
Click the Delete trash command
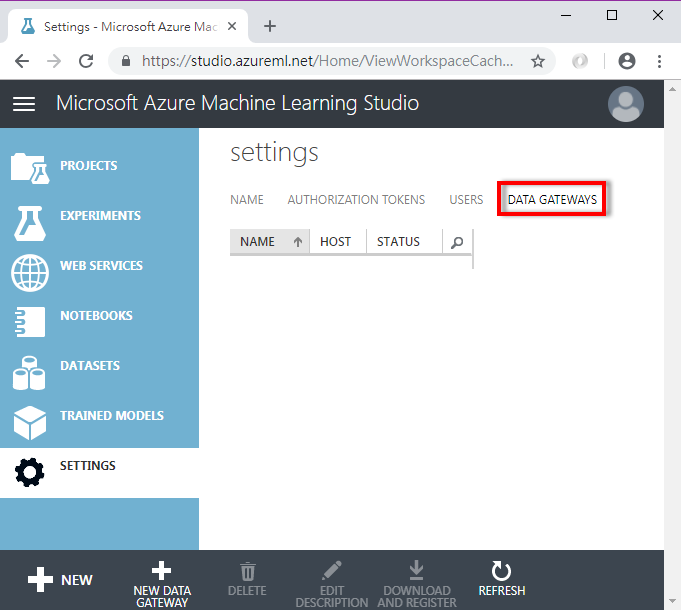pyautogui.click(x=247, y=580)
